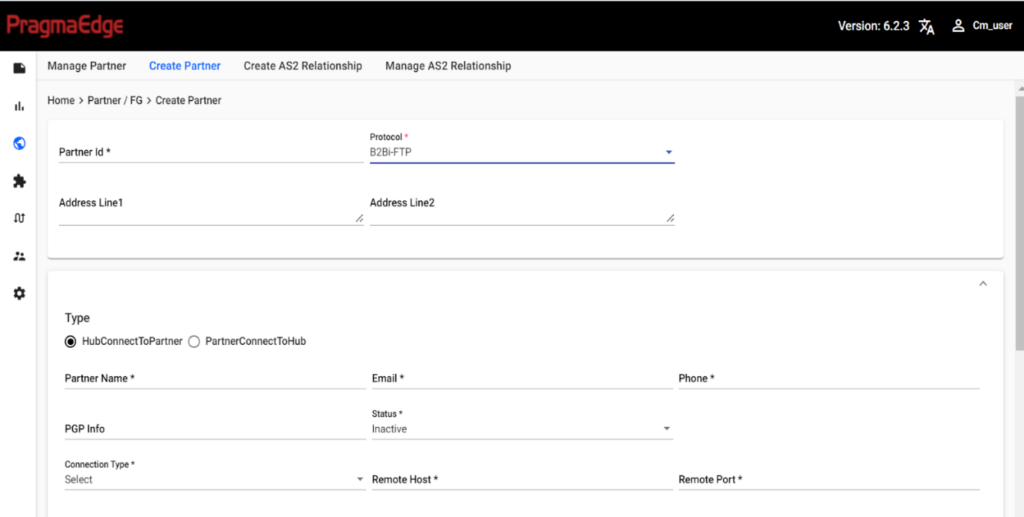Open the puzzle piece application sidebar icon
This screenshot has height=517, width=1024.
(20, 181)
